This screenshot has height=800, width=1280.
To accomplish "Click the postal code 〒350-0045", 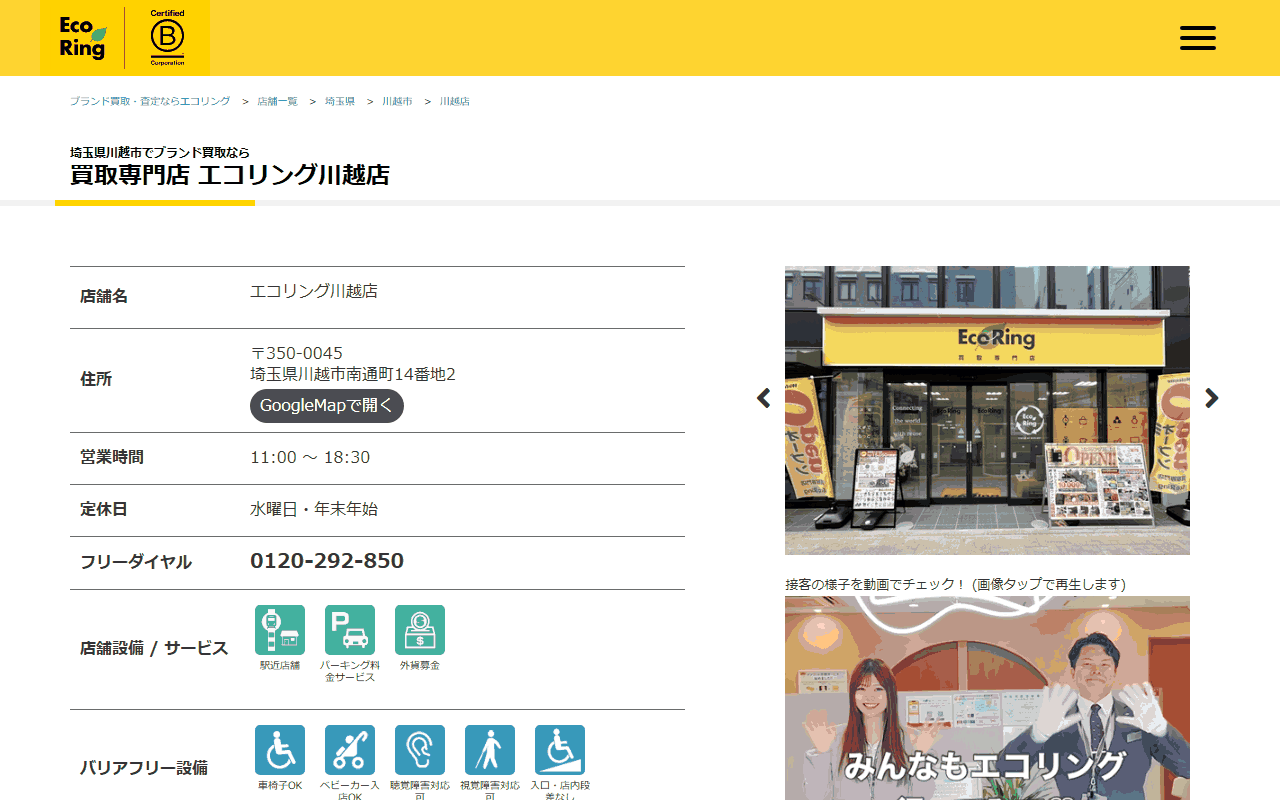I will coord(296,353).
